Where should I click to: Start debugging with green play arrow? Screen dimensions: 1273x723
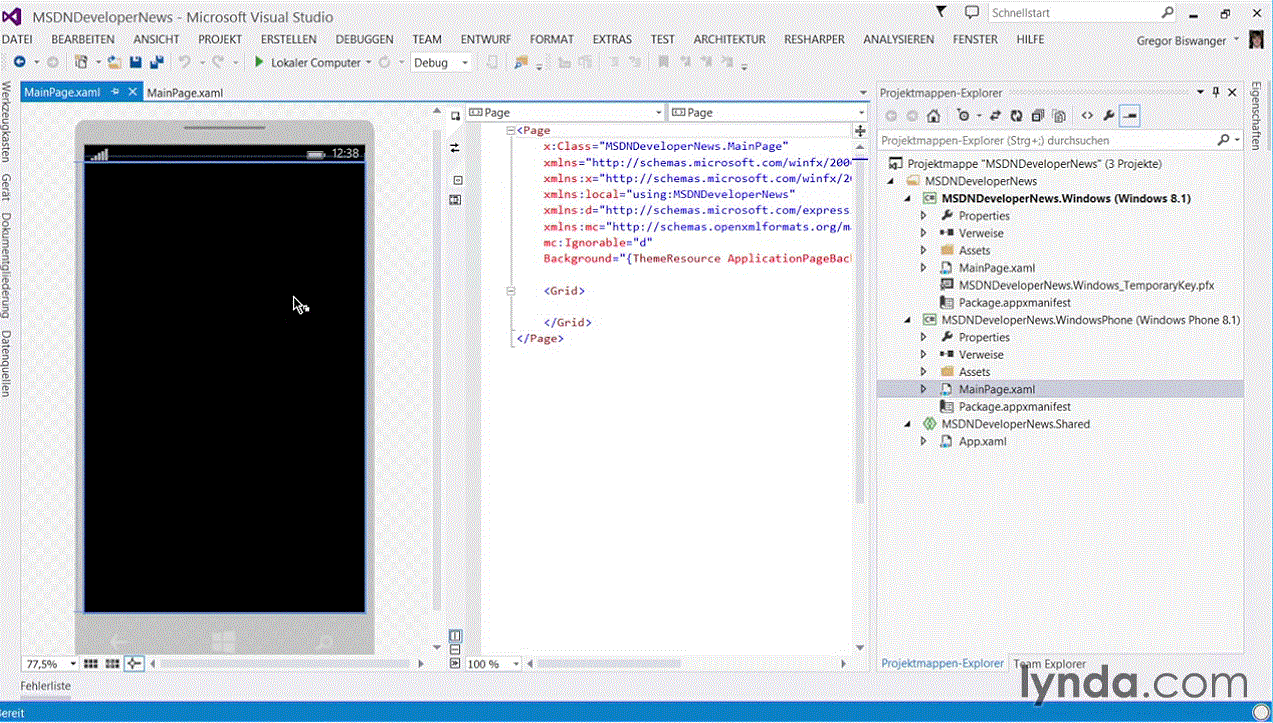(x=258, y=62)
